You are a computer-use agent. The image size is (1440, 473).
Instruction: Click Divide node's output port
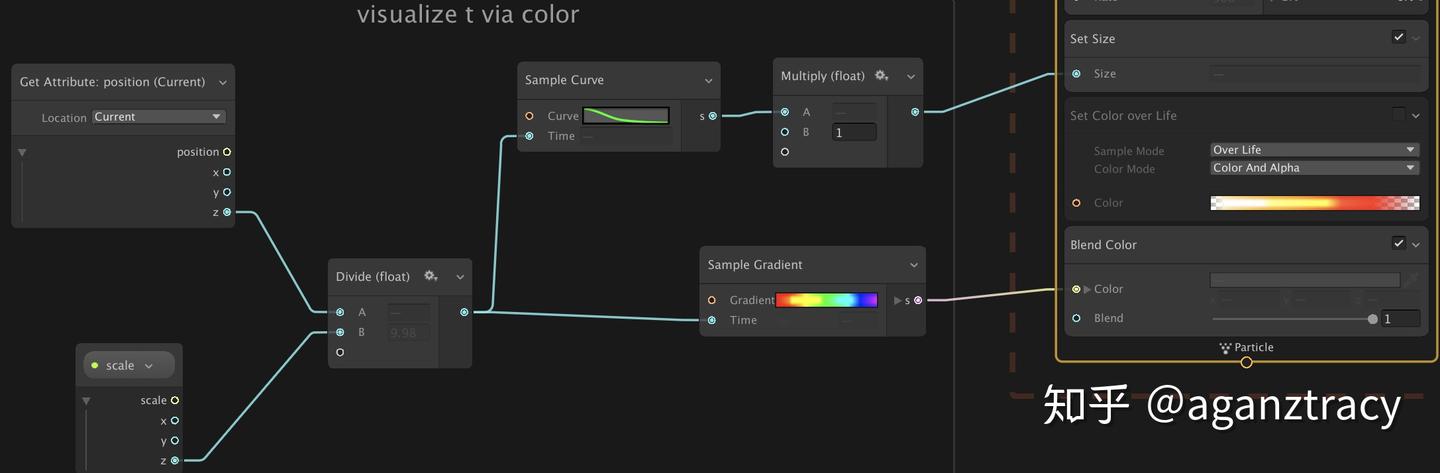click(464, 312)
